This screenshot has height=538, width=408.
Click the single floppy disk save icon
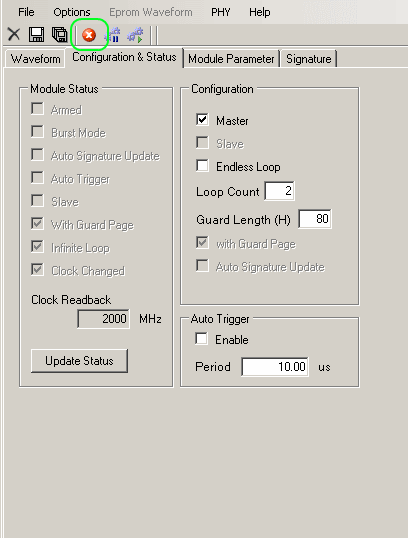click(36, 35)
